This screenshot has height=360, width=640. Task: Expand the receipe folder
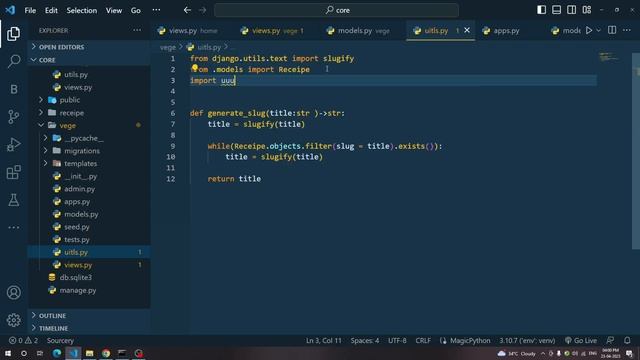[x=89, y=113]
